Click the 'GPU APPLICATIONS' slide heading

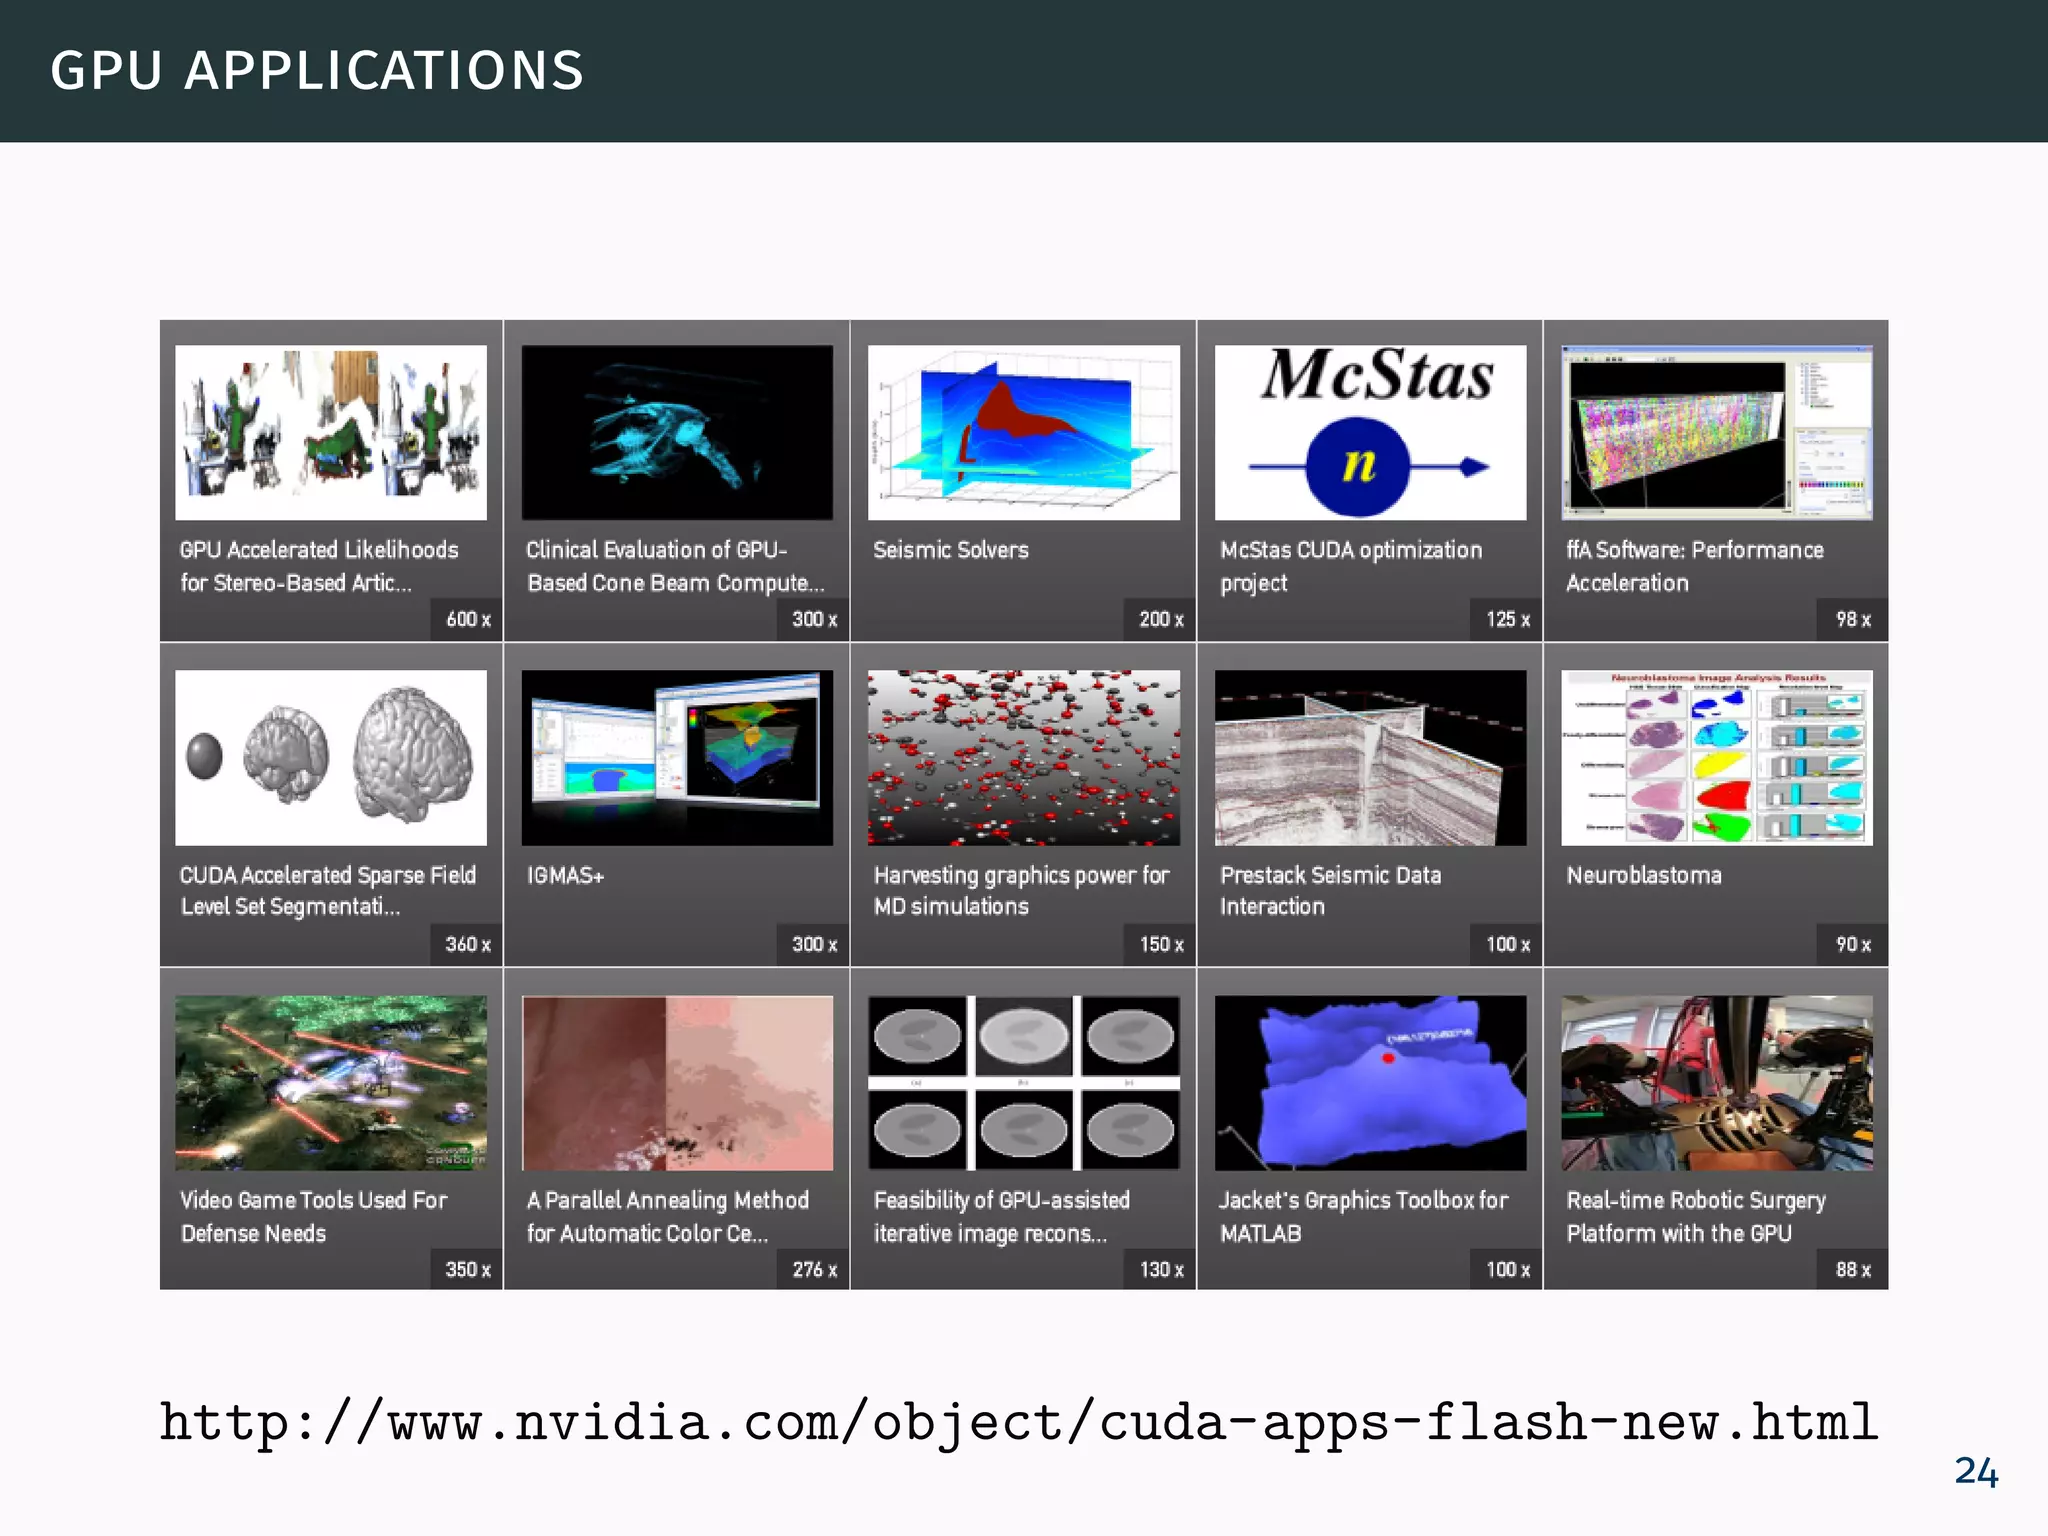[317, 71]
